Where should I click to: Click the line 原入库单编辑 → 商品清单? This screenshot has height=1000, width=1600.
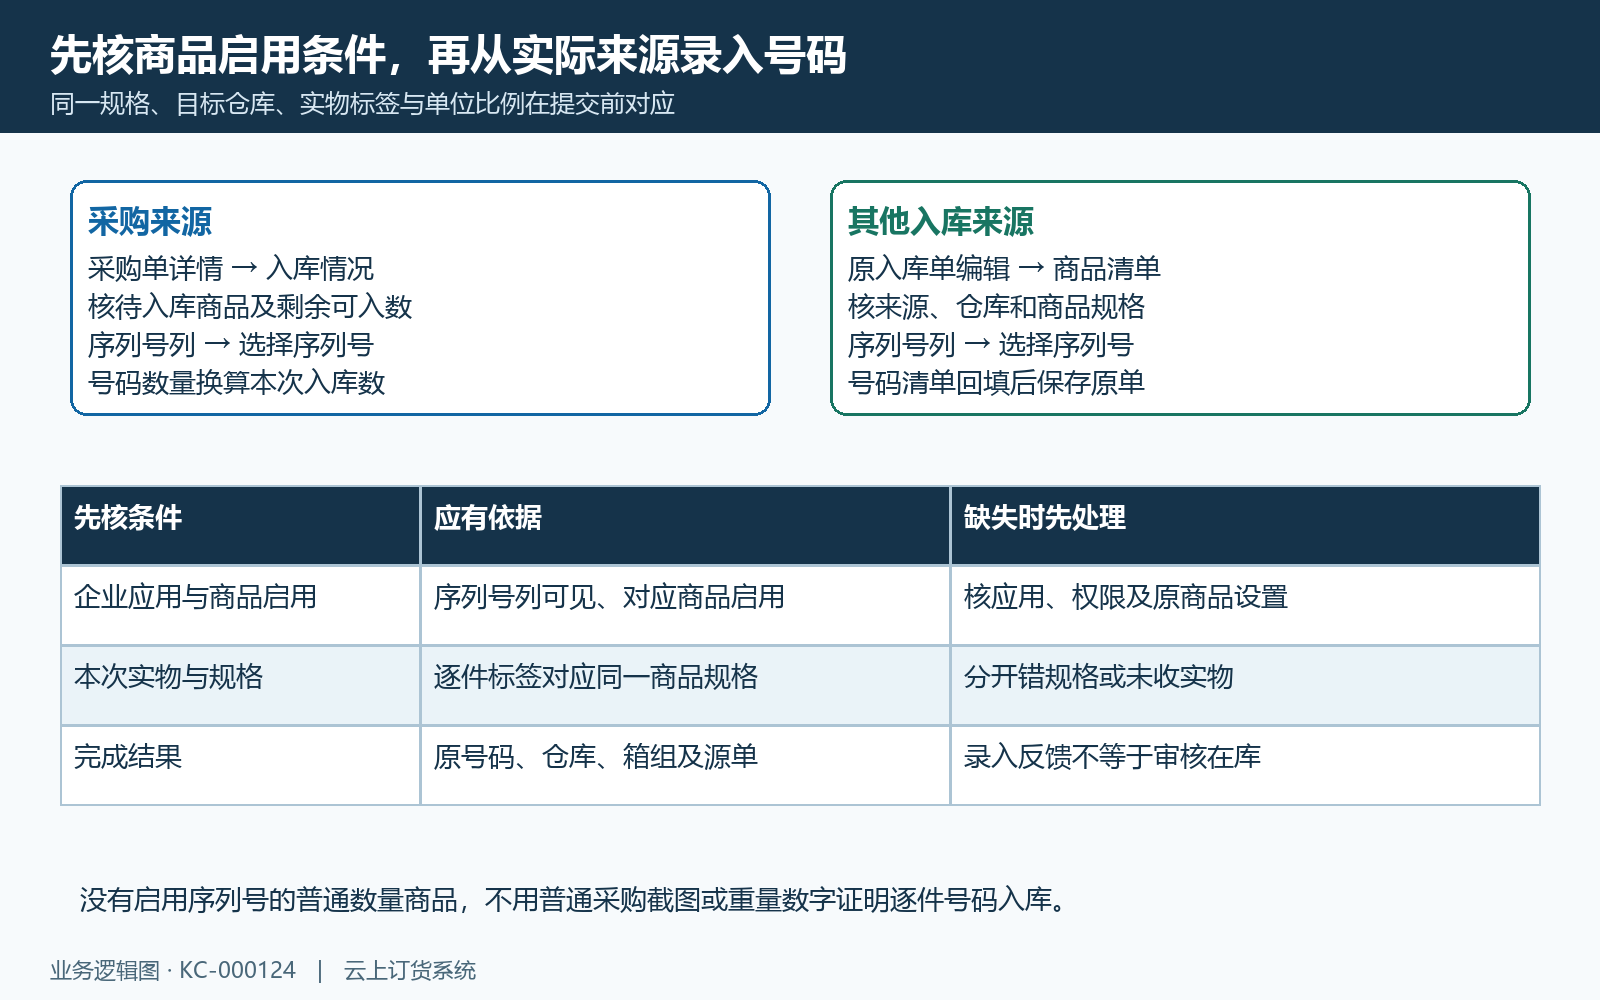[x=1004, y=268]
